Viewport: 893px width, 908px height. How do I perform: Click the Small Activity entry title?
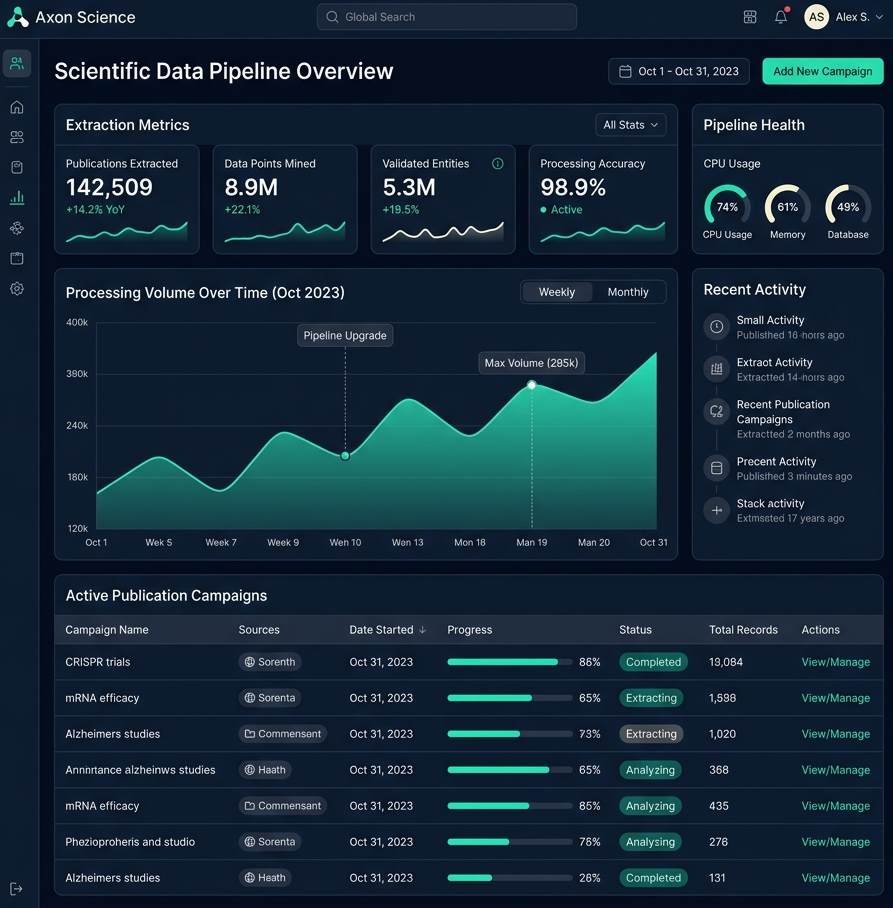click(770, 320)
